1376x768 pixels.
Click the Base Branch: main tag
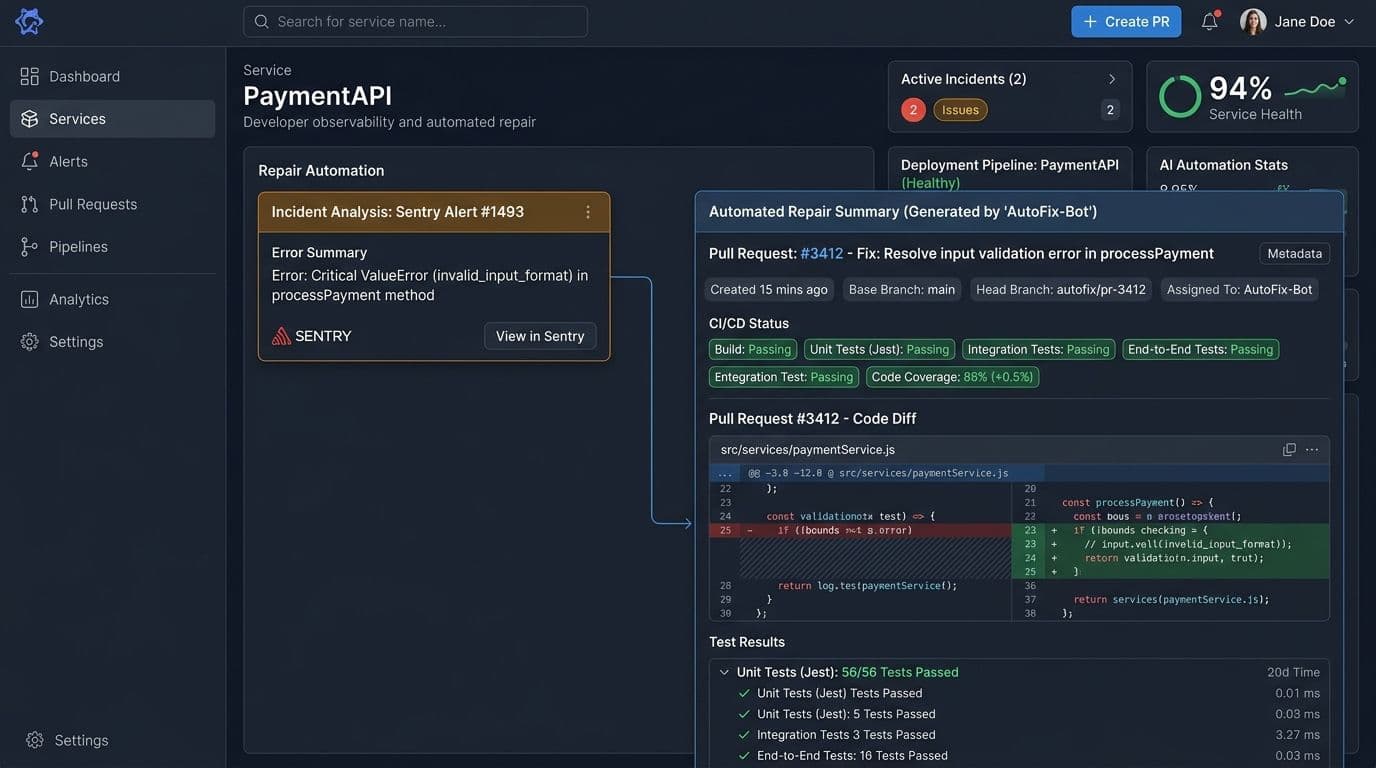click(x=902, y=290)
